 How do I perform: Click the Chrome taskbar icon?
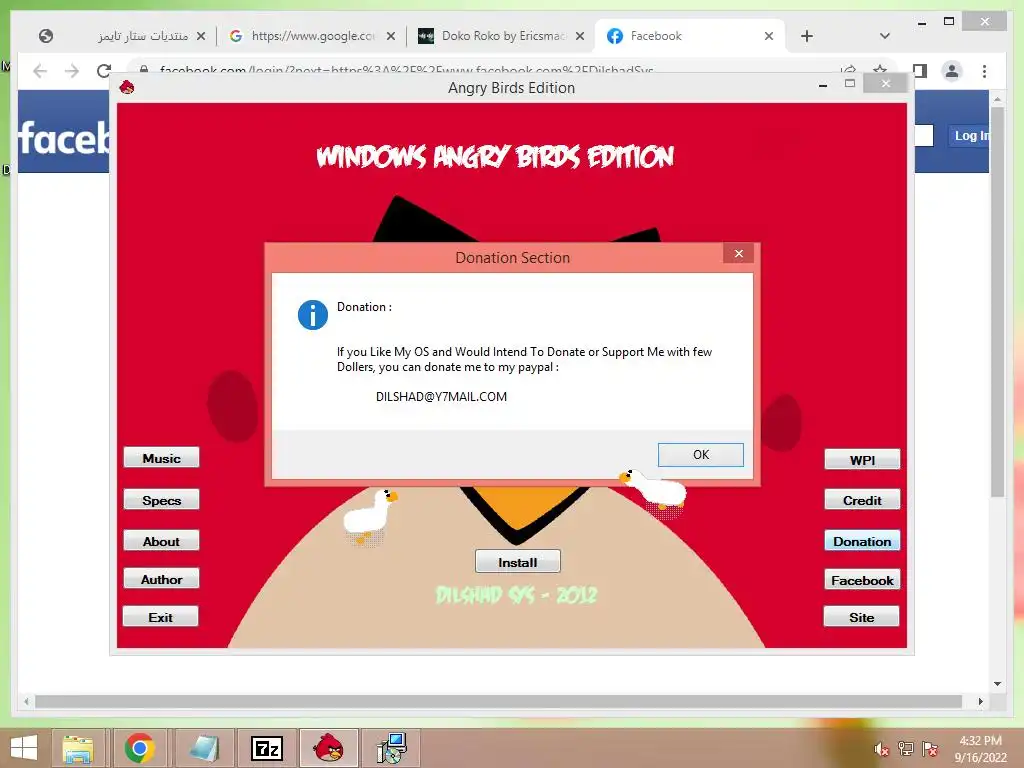[139, 748]
